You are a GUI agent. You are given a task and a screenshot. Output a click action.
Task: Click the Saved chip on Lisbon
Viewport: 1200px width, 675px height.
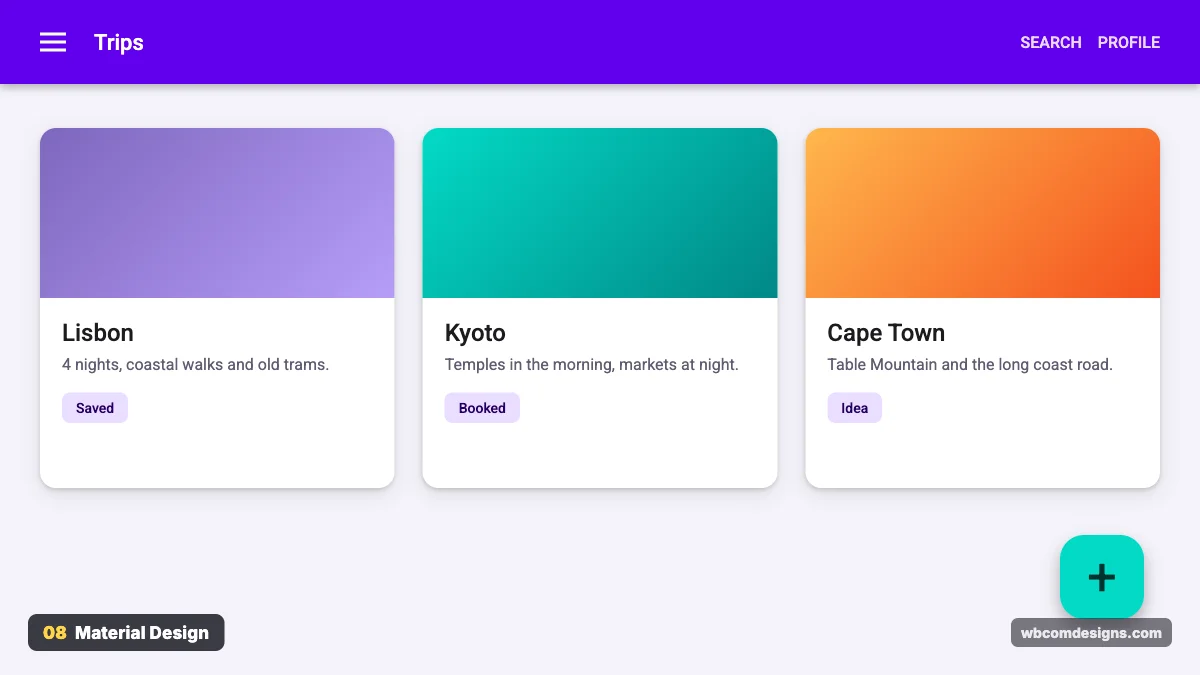pyautogui.click(x=95, y=408)
